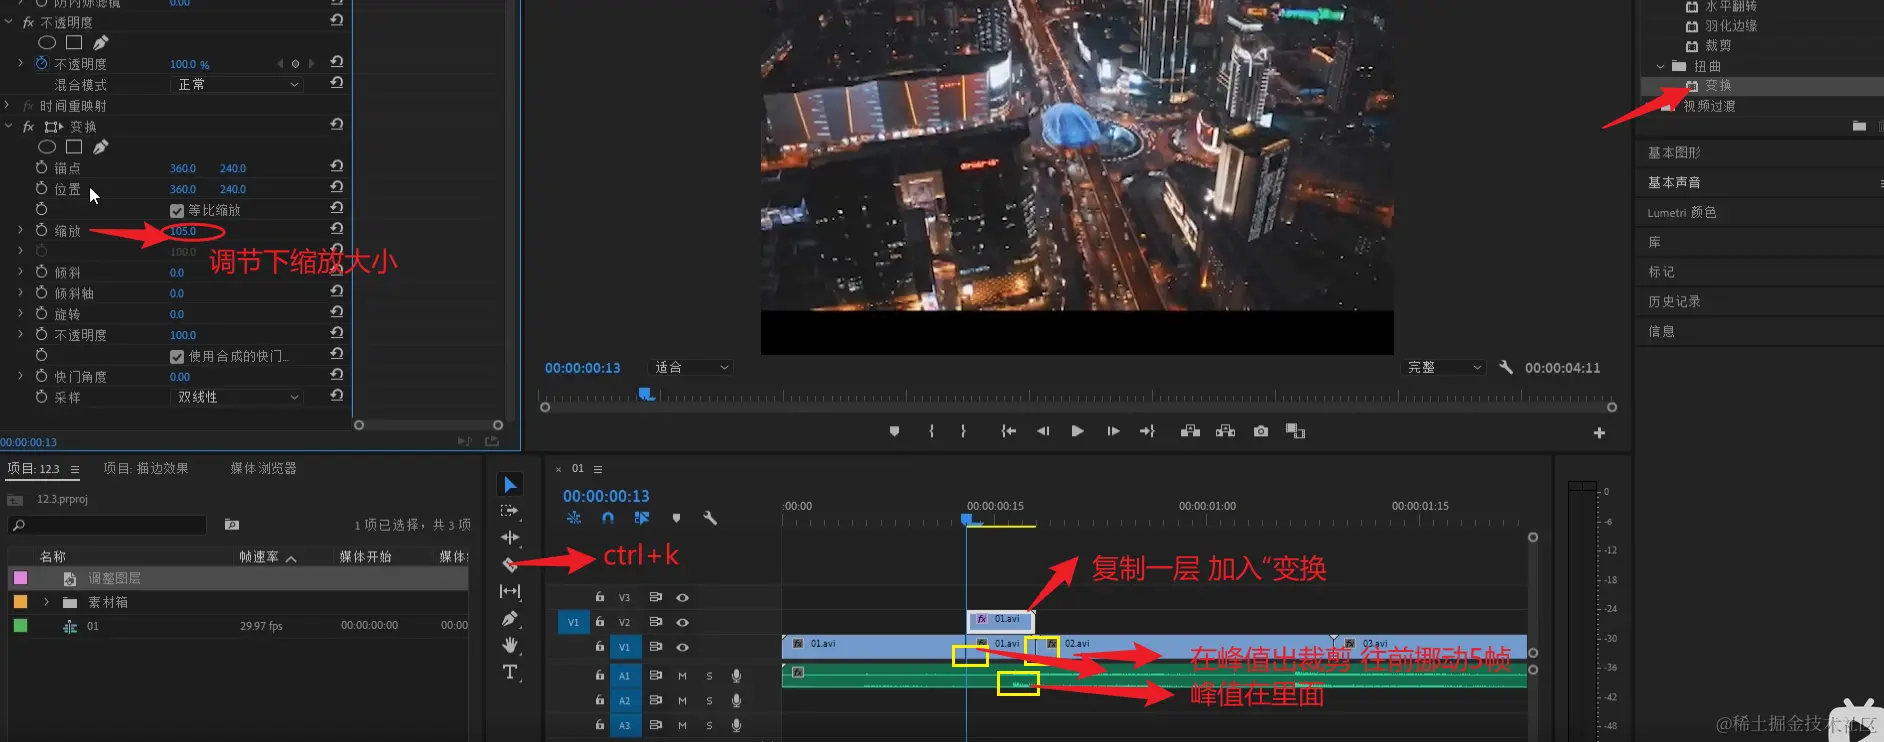1884x742 pixels.
Task: Uncheck the 等比缩放 checkbox
Action: click(177, 211)
